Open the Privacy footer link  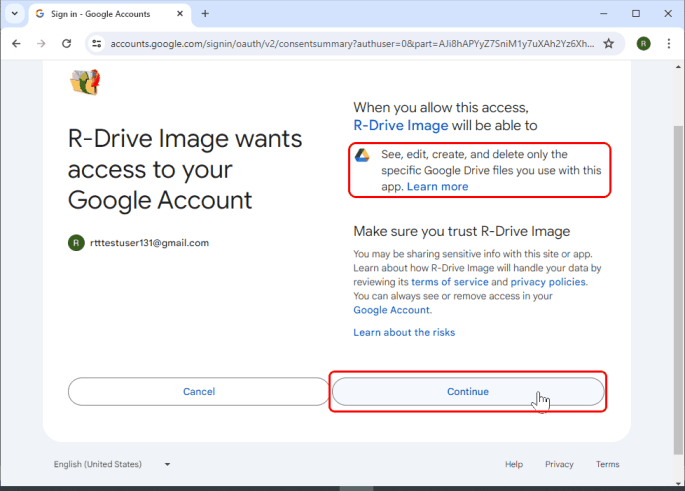click(559, 464)
